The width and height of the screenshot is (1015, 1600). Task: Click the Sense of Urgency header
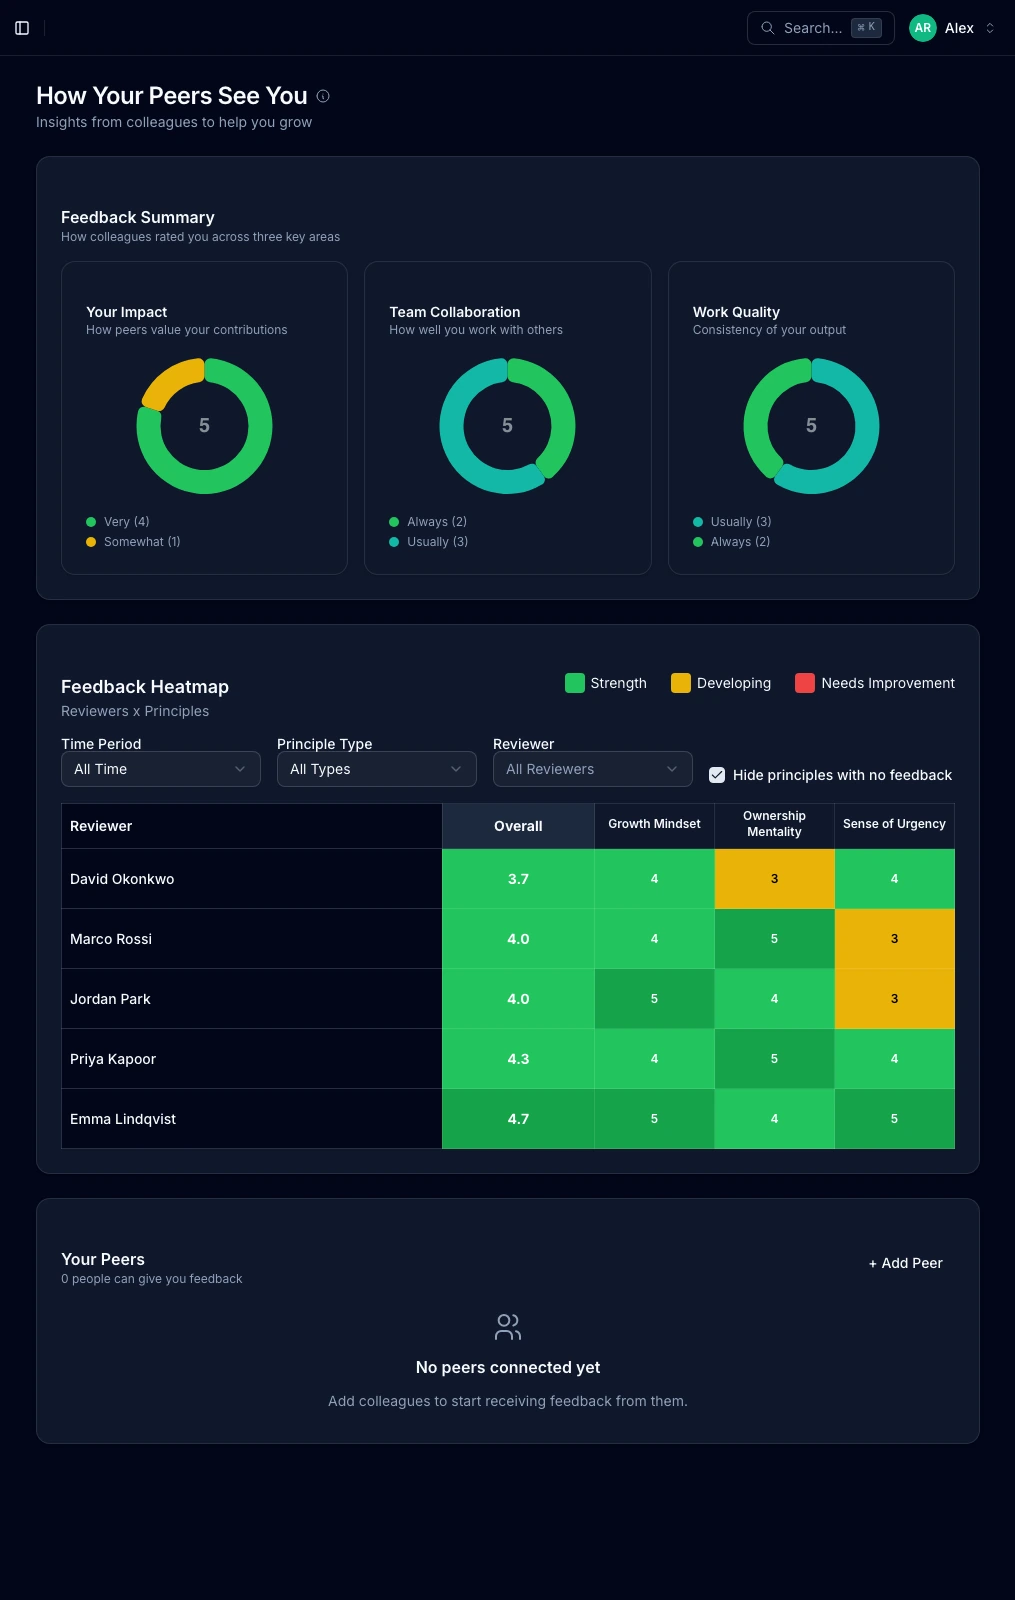[894, 824]
